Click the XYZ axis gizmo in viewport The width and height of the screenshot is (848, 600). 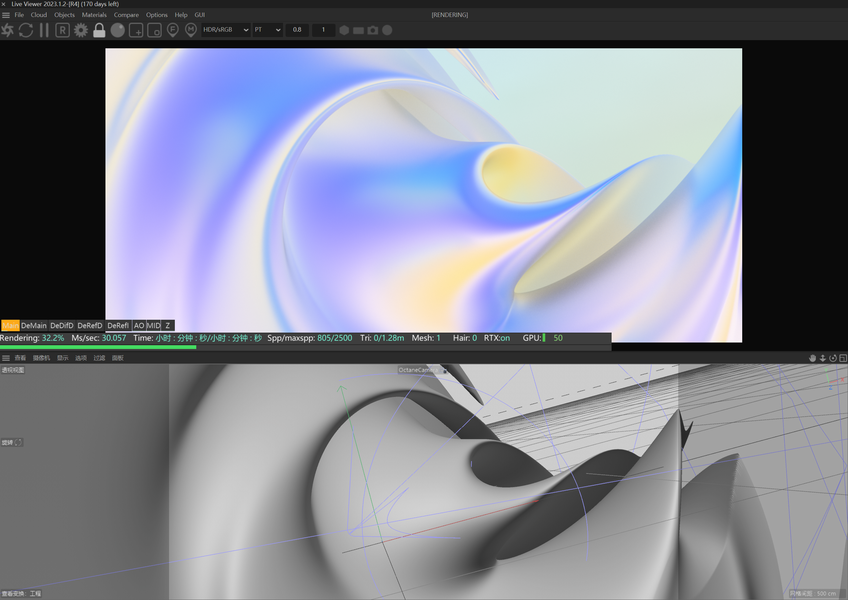pos(836,379)
